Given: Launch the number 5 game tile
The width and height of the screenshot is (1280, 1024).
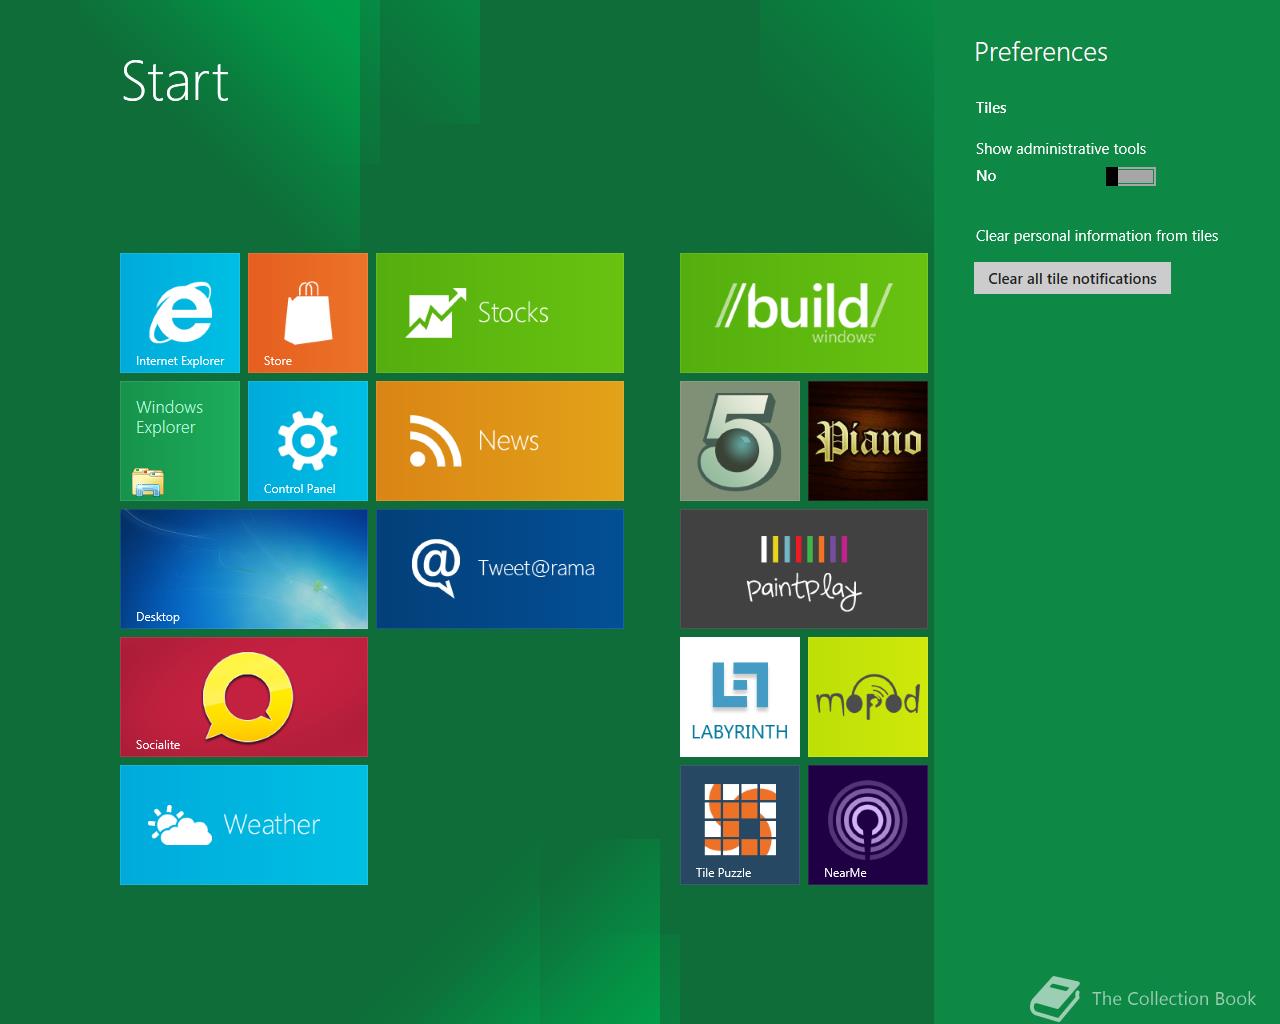Looking at the screenshot, I should click(740, 441).
